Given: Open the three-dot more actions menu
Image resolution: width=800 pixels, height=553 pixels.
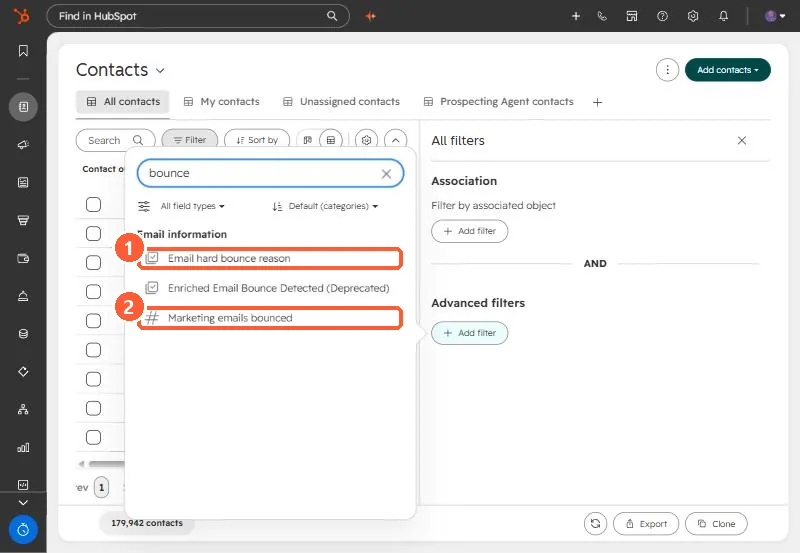Looking at the screenshot, I should pos(667,70).
